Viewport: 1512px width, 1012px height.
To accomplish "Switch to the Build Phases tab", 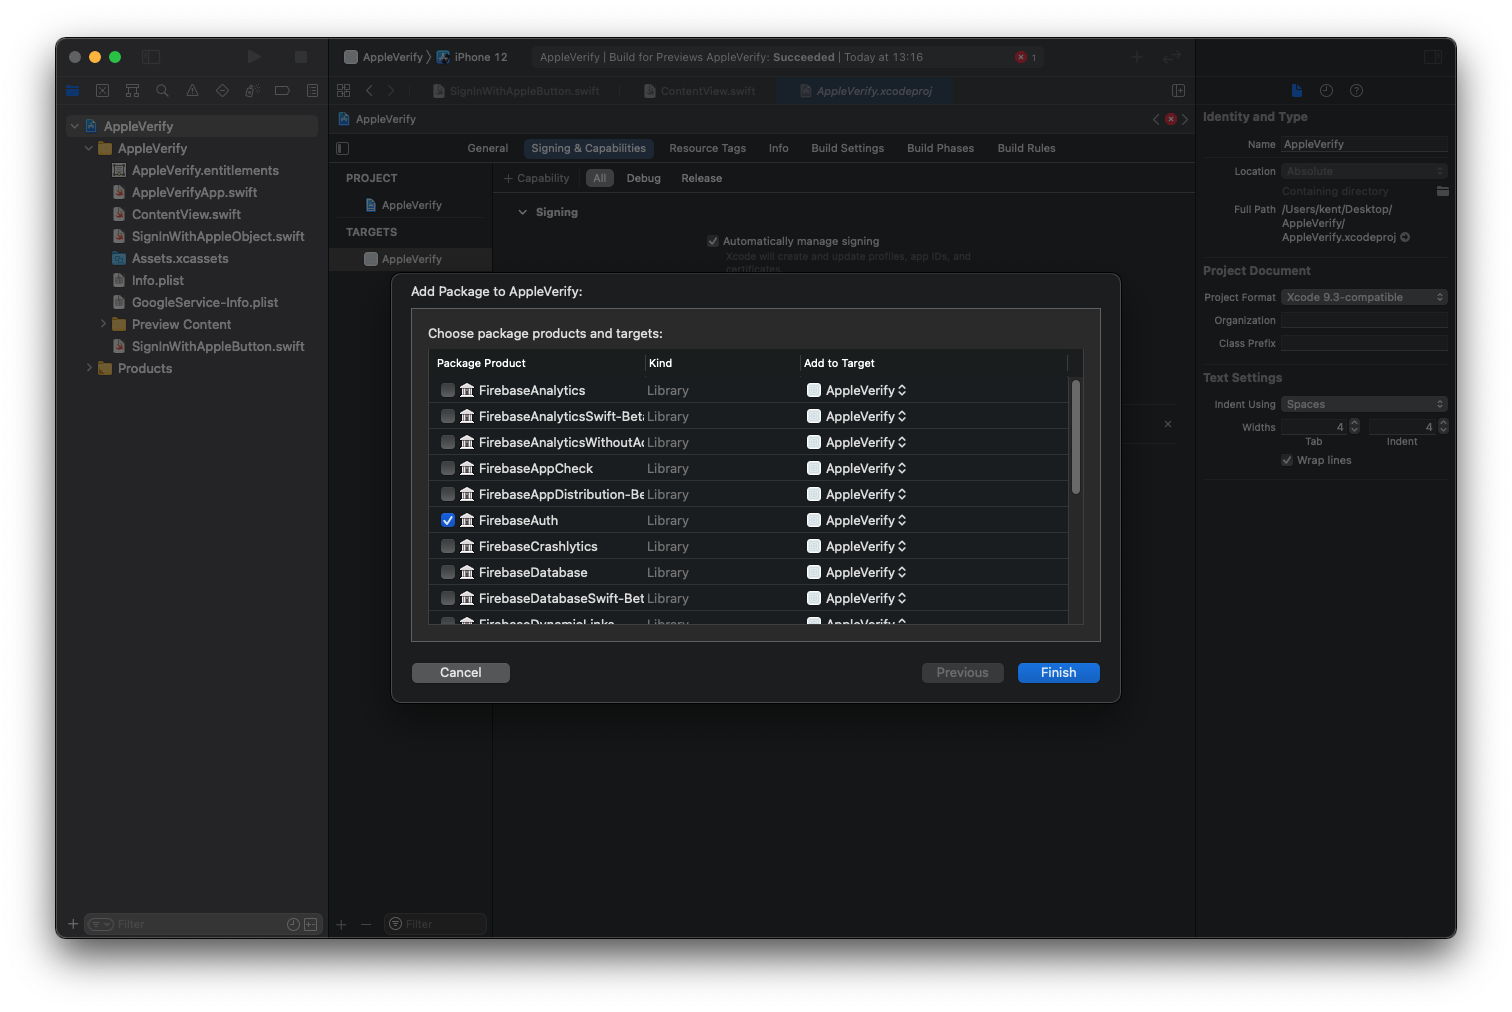I will (x=940, y=148).
